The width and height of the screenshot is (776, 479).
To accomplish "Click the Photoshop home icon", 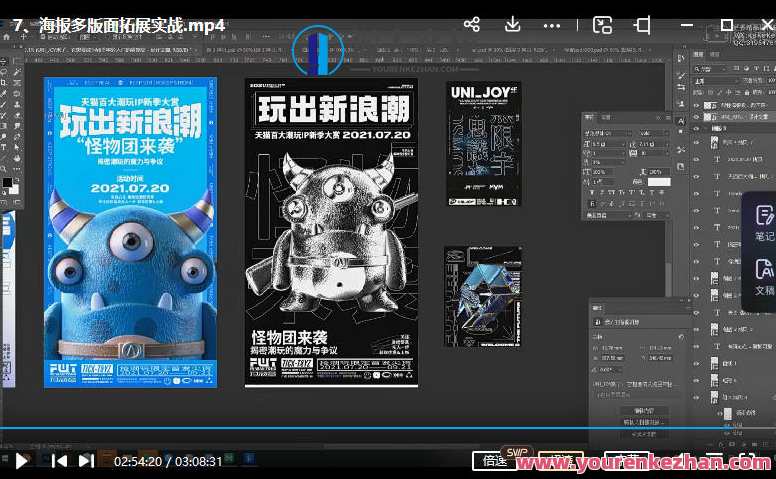I will pyautogui.click(x=6, y=37).
